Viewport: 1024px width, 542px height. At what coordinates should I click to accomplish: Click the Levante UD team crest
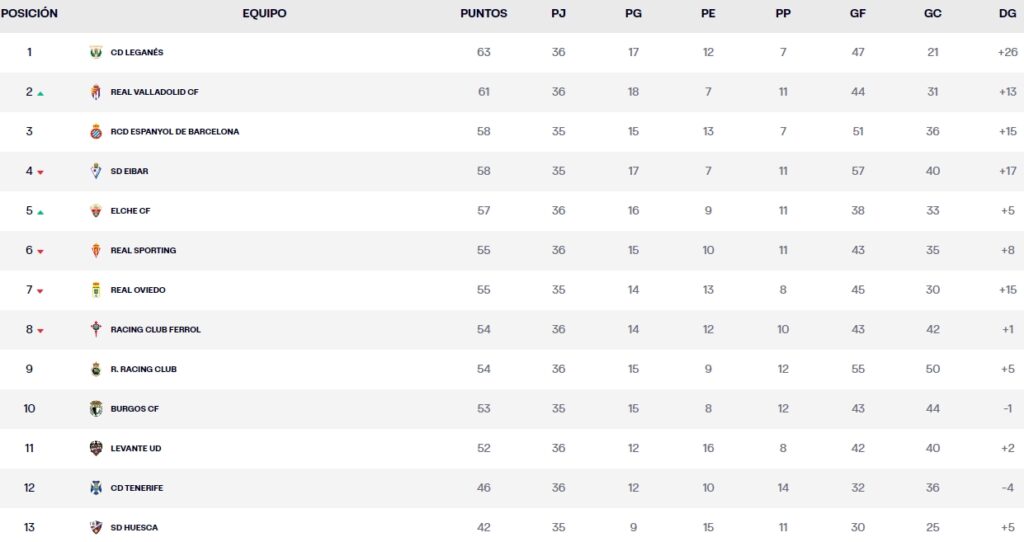pyautogui.click(x=96, y=448)
